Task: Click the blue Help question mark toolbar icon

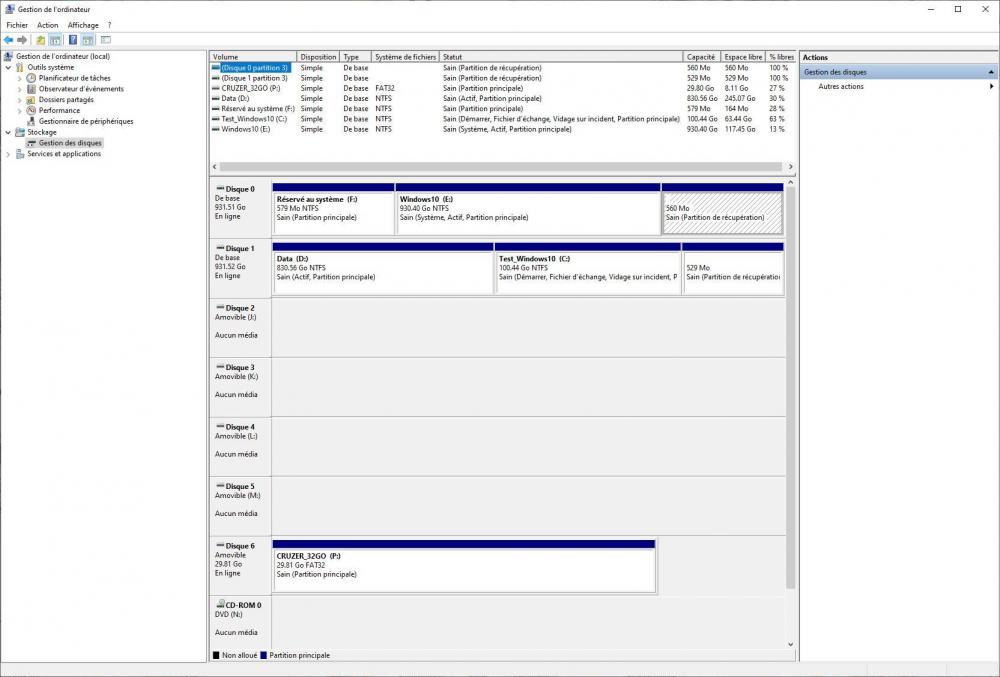Action: (x=73, y=40)
